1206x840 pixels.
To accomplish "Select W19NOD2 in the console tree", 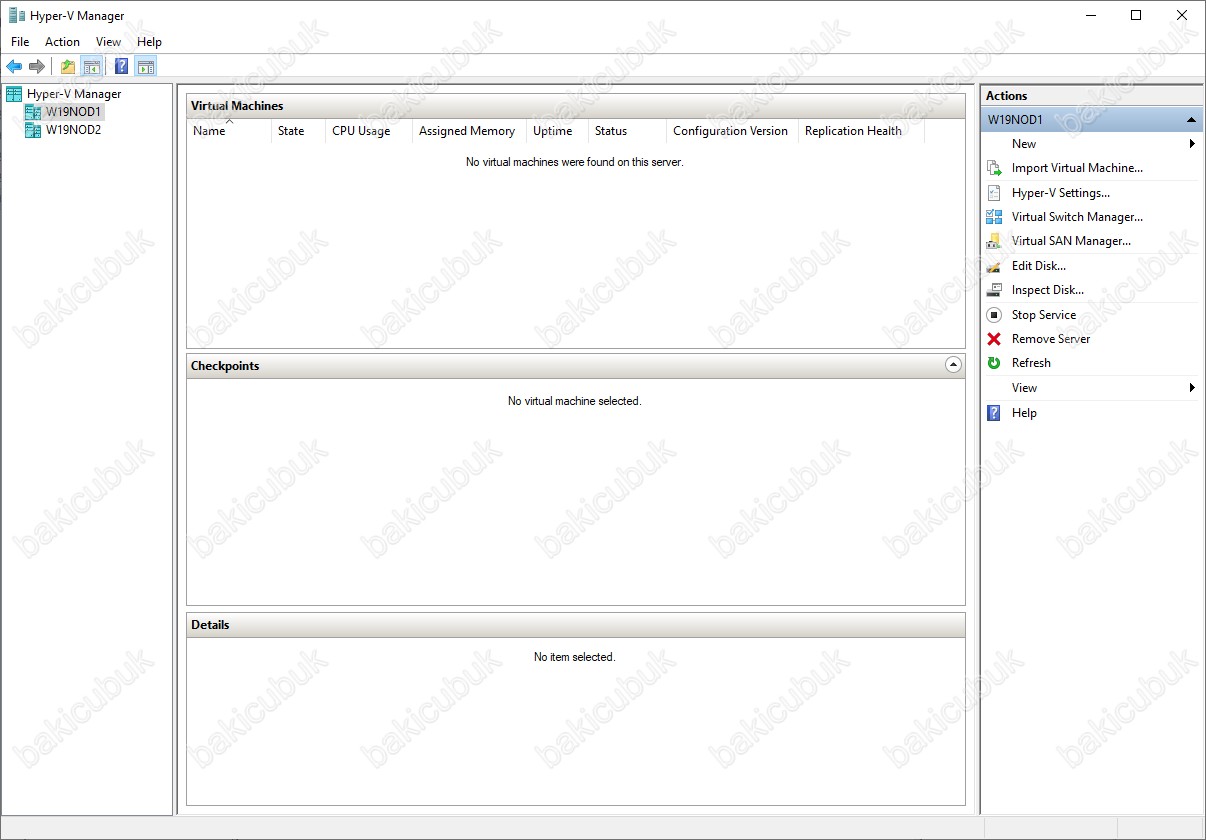I will pyautogui.click(x=73, y=130).
